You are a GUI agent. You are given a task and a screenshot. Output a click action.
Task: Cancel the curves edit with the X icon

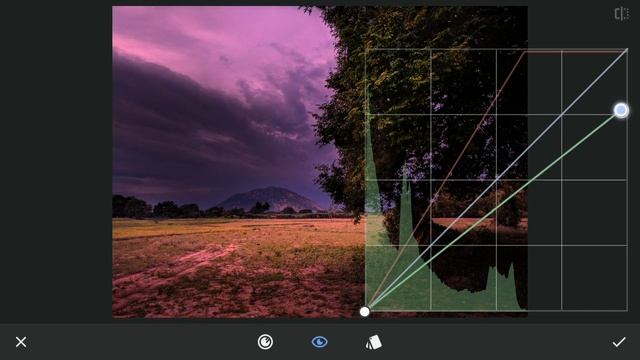(21, 342)
